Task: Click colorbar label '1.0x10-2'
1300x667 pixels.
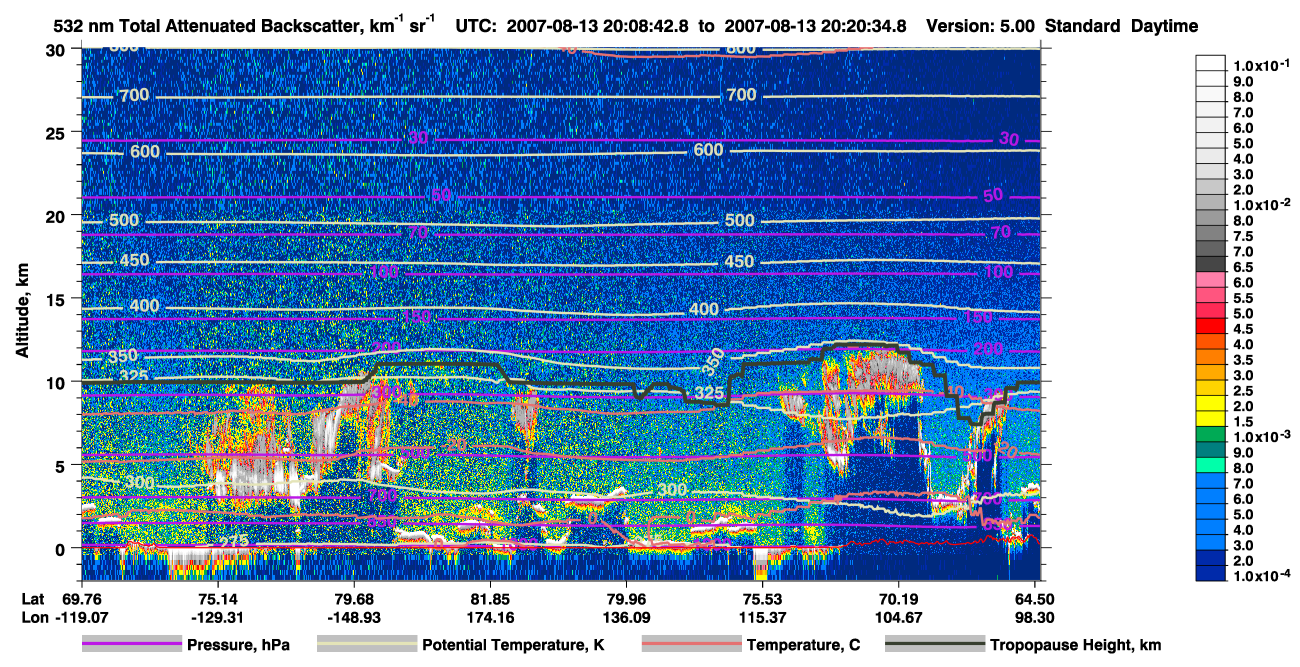Action: click(1262, 204)
